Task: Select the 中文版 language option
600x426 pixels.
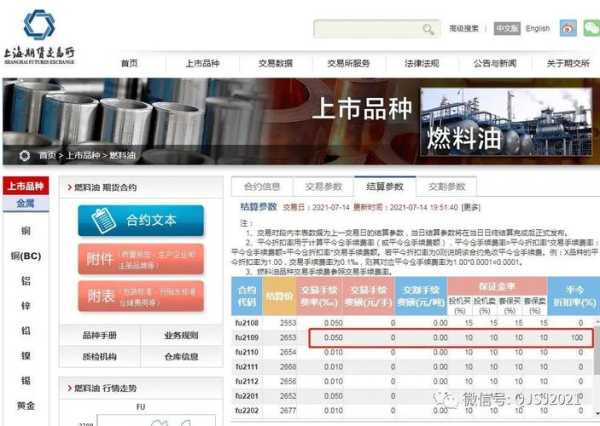Action: tap(506, 29)
